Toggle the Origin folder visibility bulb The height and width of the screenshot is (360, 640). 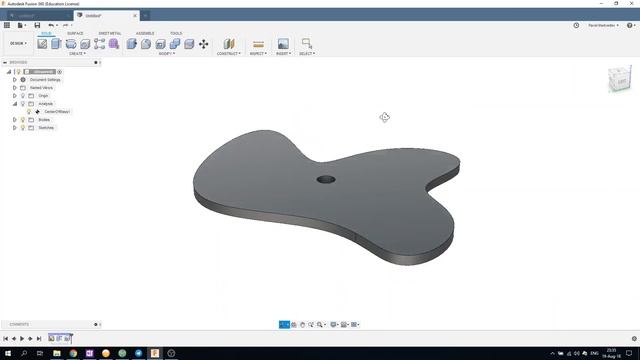click(23, 96)
